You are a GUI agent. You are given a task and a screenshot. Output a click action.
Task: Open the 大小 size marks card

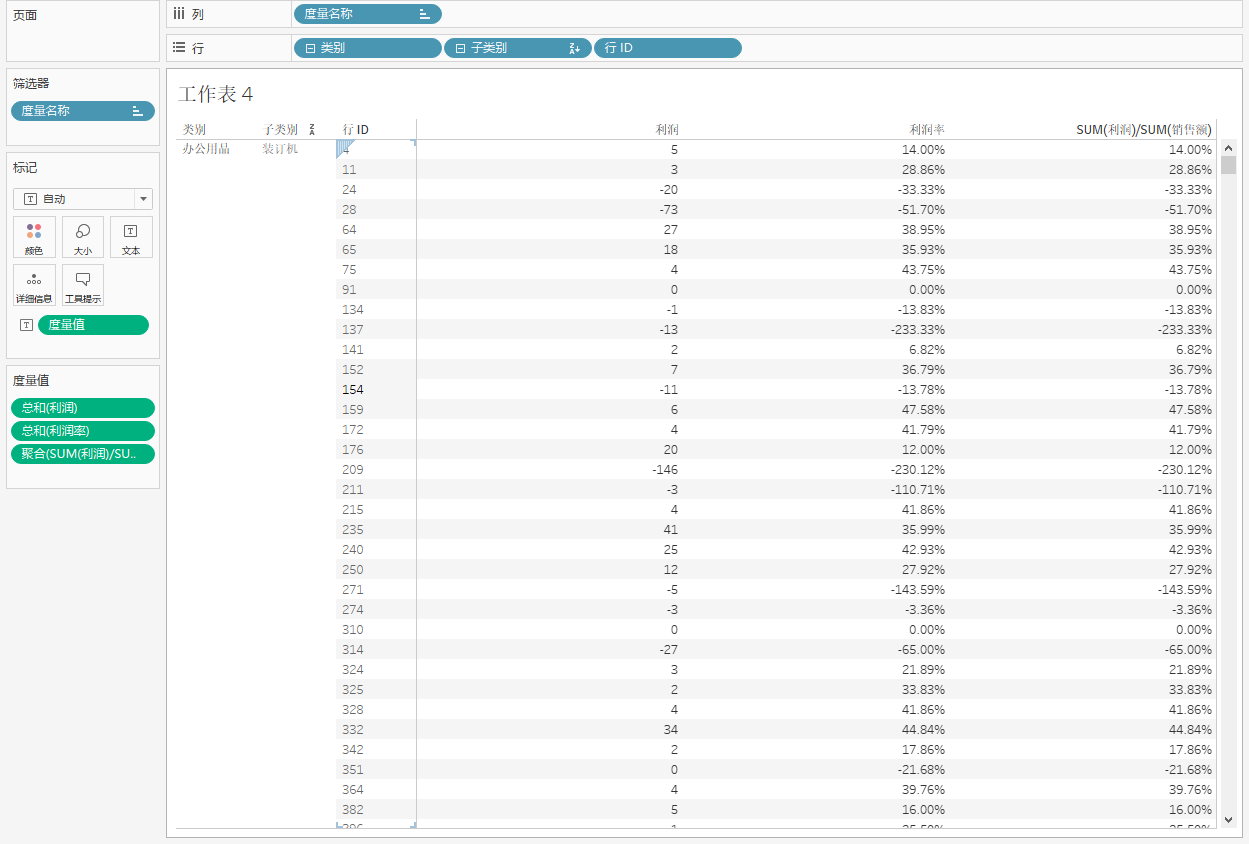click(83, 237)
